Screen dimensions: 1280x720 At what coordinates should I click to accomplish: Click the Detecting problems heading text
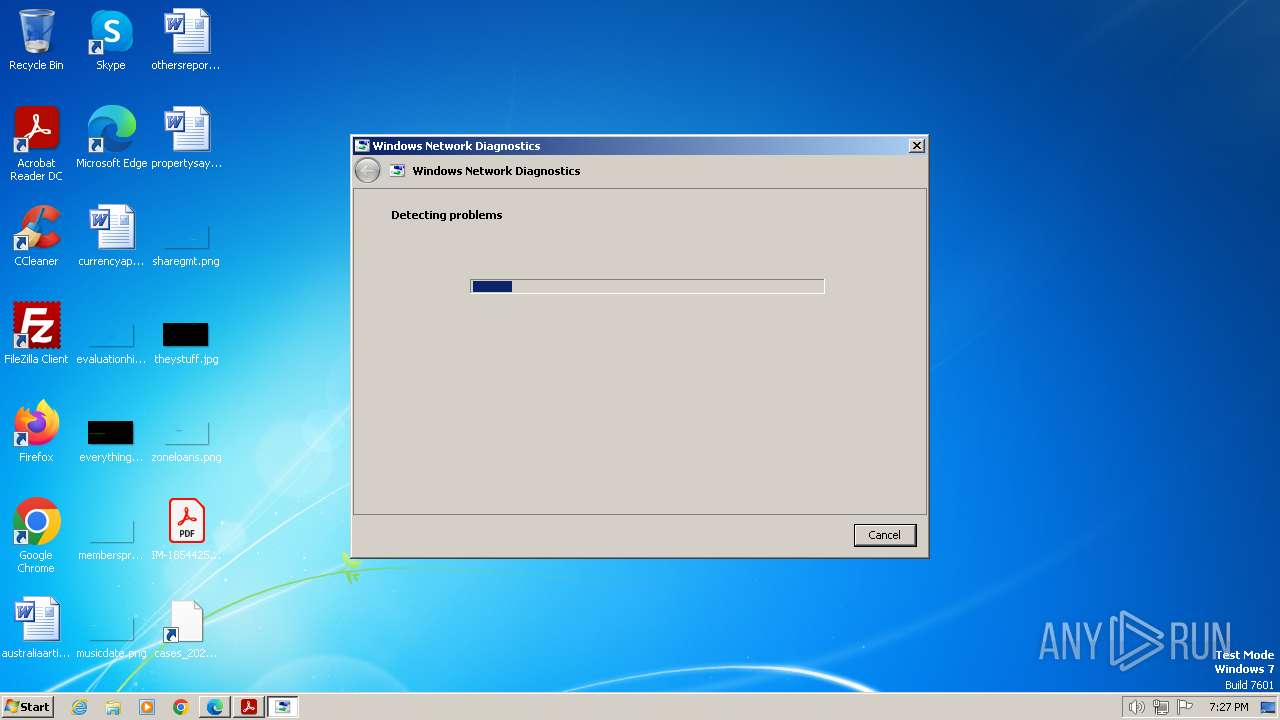(446, 215)
